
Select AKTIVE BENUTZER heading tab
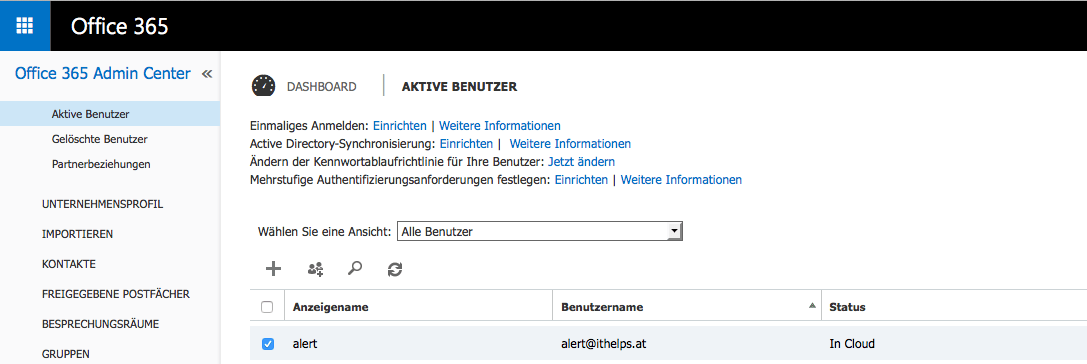tap(459, 87)
